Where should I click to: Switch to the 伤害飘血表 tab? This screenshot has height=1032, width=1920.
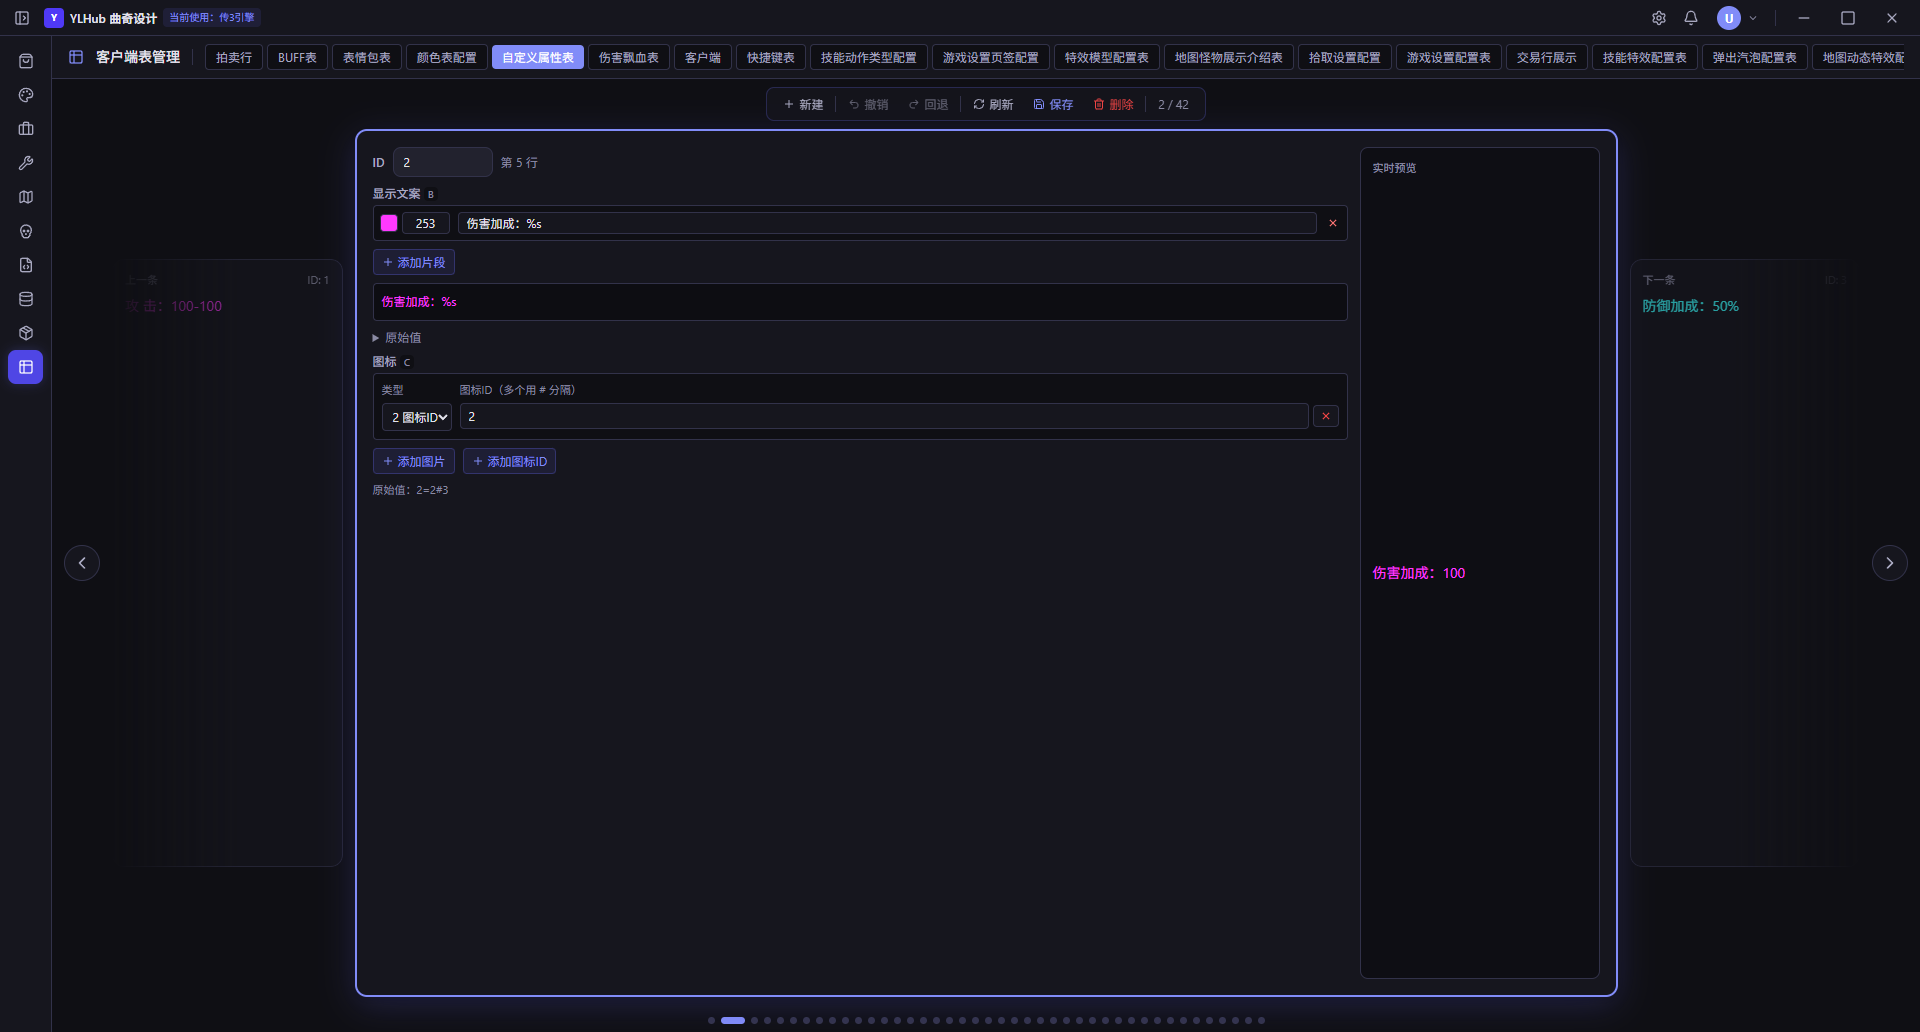pos(629,58)
